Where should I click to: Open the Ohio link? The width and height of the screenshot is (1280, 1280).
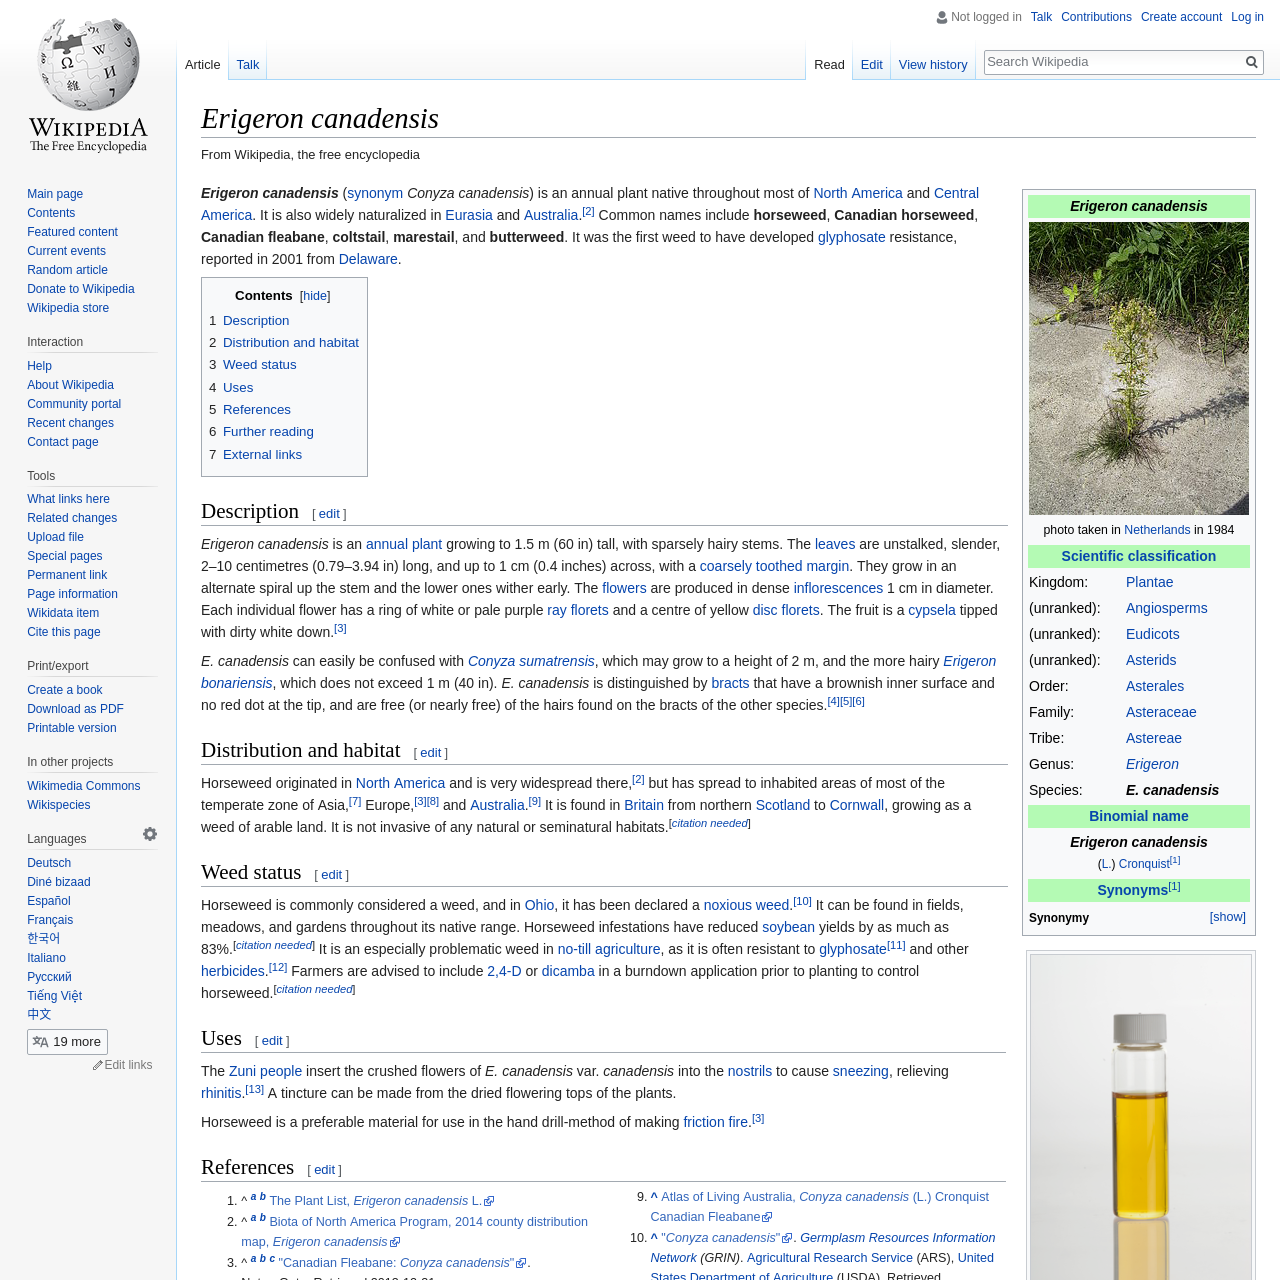pyautogui.click(x=539, y=905)
